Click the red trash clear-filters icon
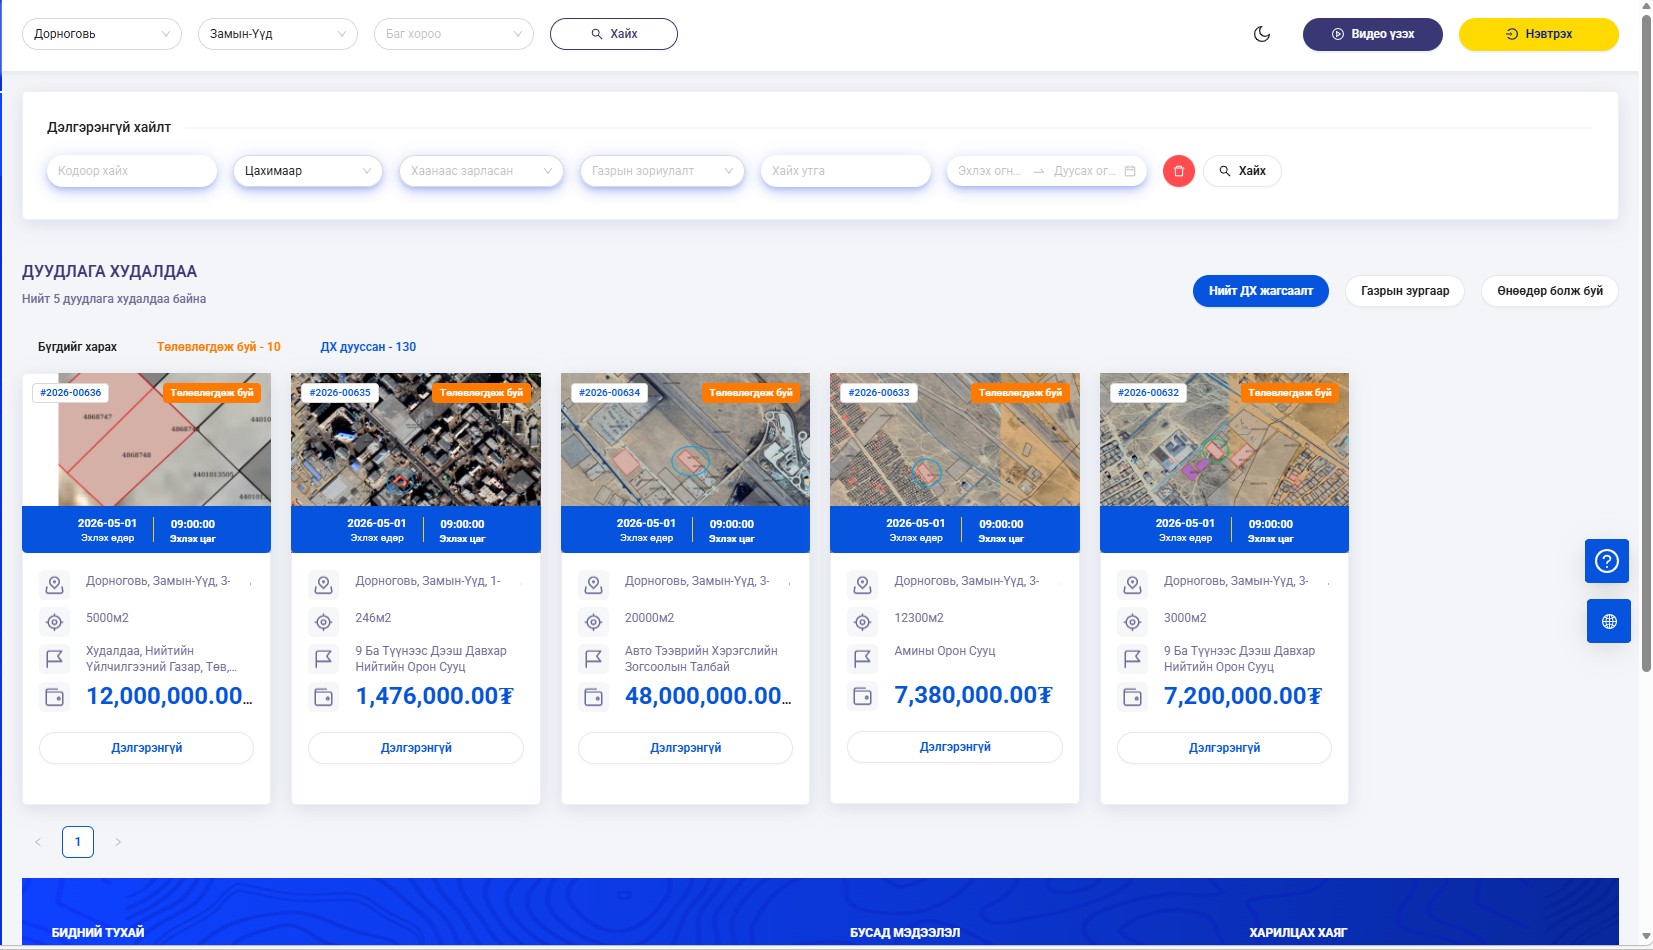1653x950 pixels. click(1178, 171)
